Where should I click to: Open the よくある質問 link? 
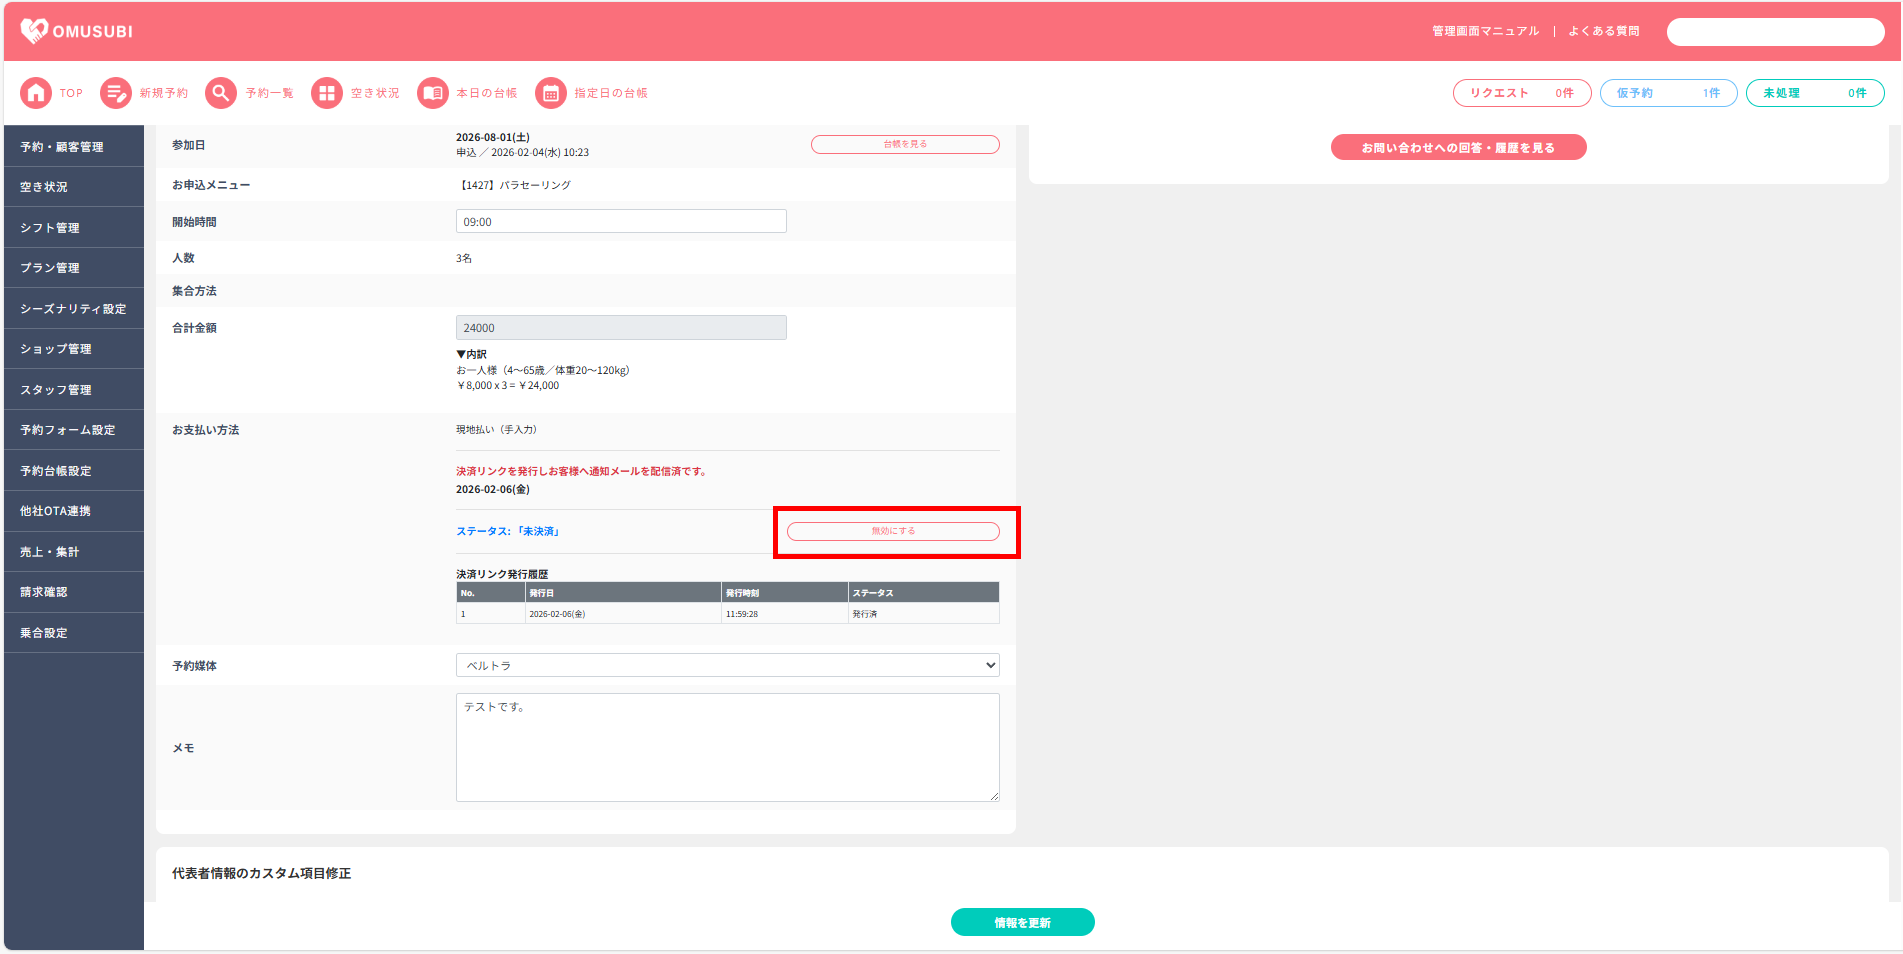[1603, 31]
